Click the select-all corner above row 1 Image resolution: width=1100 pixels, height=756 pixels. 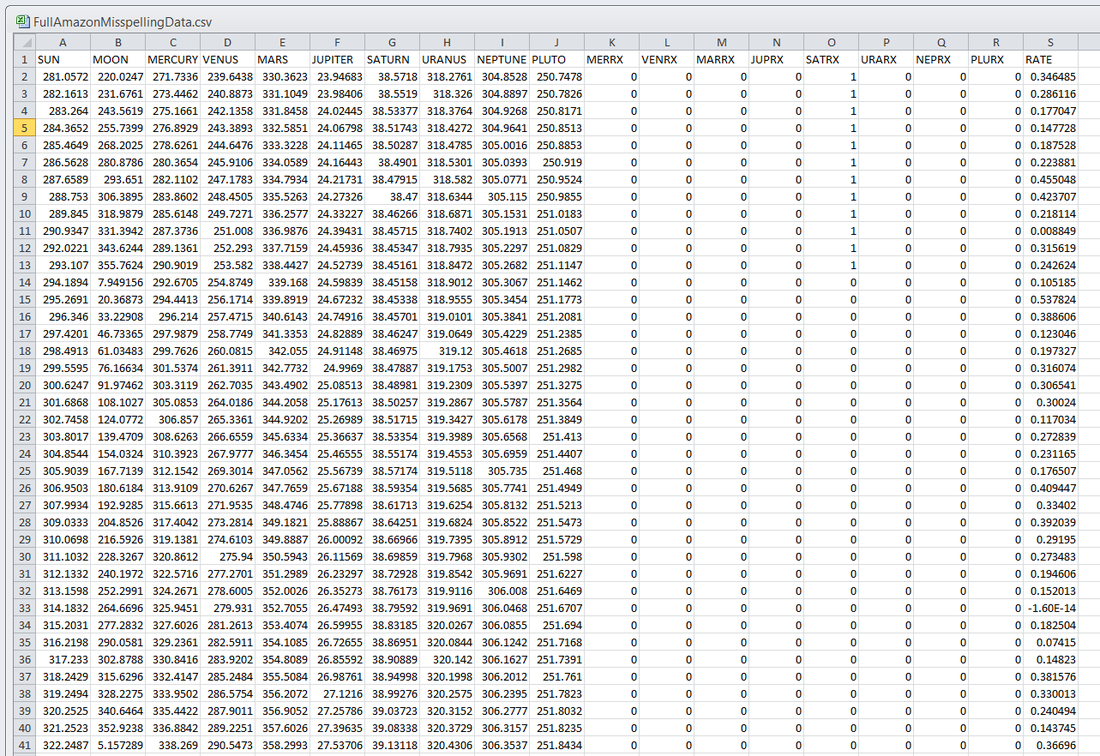tap(24, 42)
